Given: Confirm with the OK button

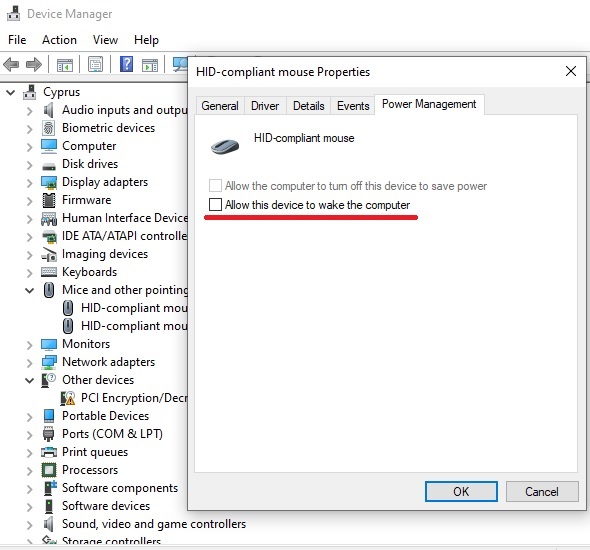Looking at the screenshot, I should pos(461,491).
